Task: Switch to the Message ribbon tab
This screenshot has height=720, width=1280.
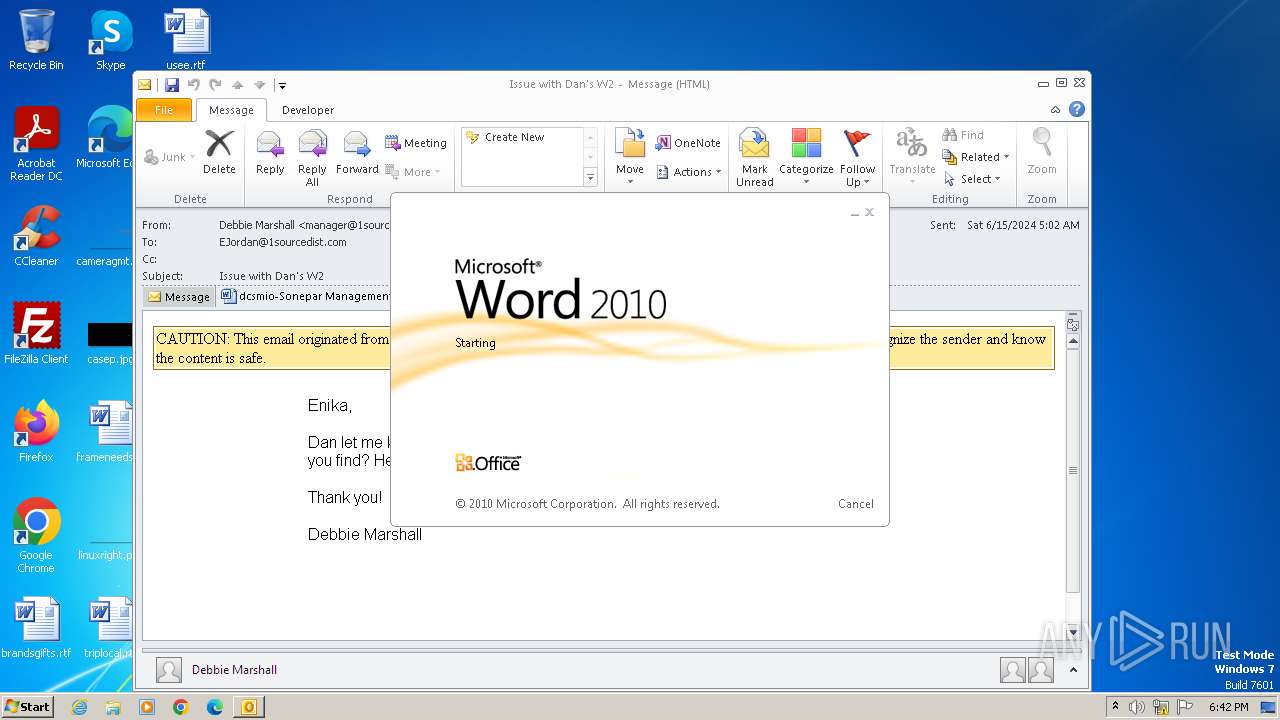Action: [231, 110]
